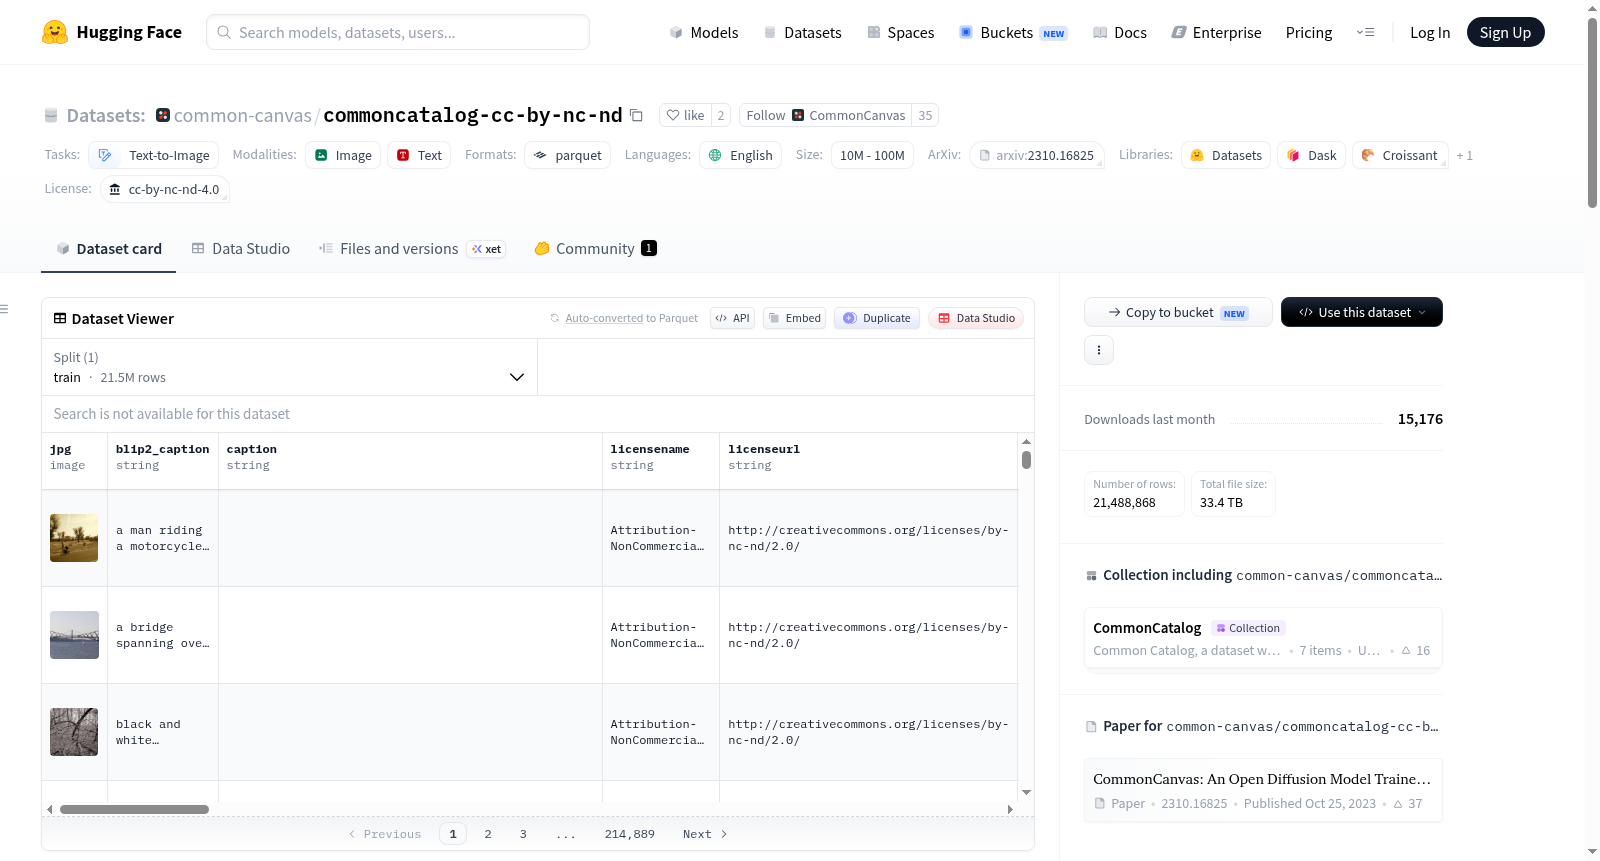Select the Text-to-Image task tag
This screenshot has width=1600, height=861.
154,155
